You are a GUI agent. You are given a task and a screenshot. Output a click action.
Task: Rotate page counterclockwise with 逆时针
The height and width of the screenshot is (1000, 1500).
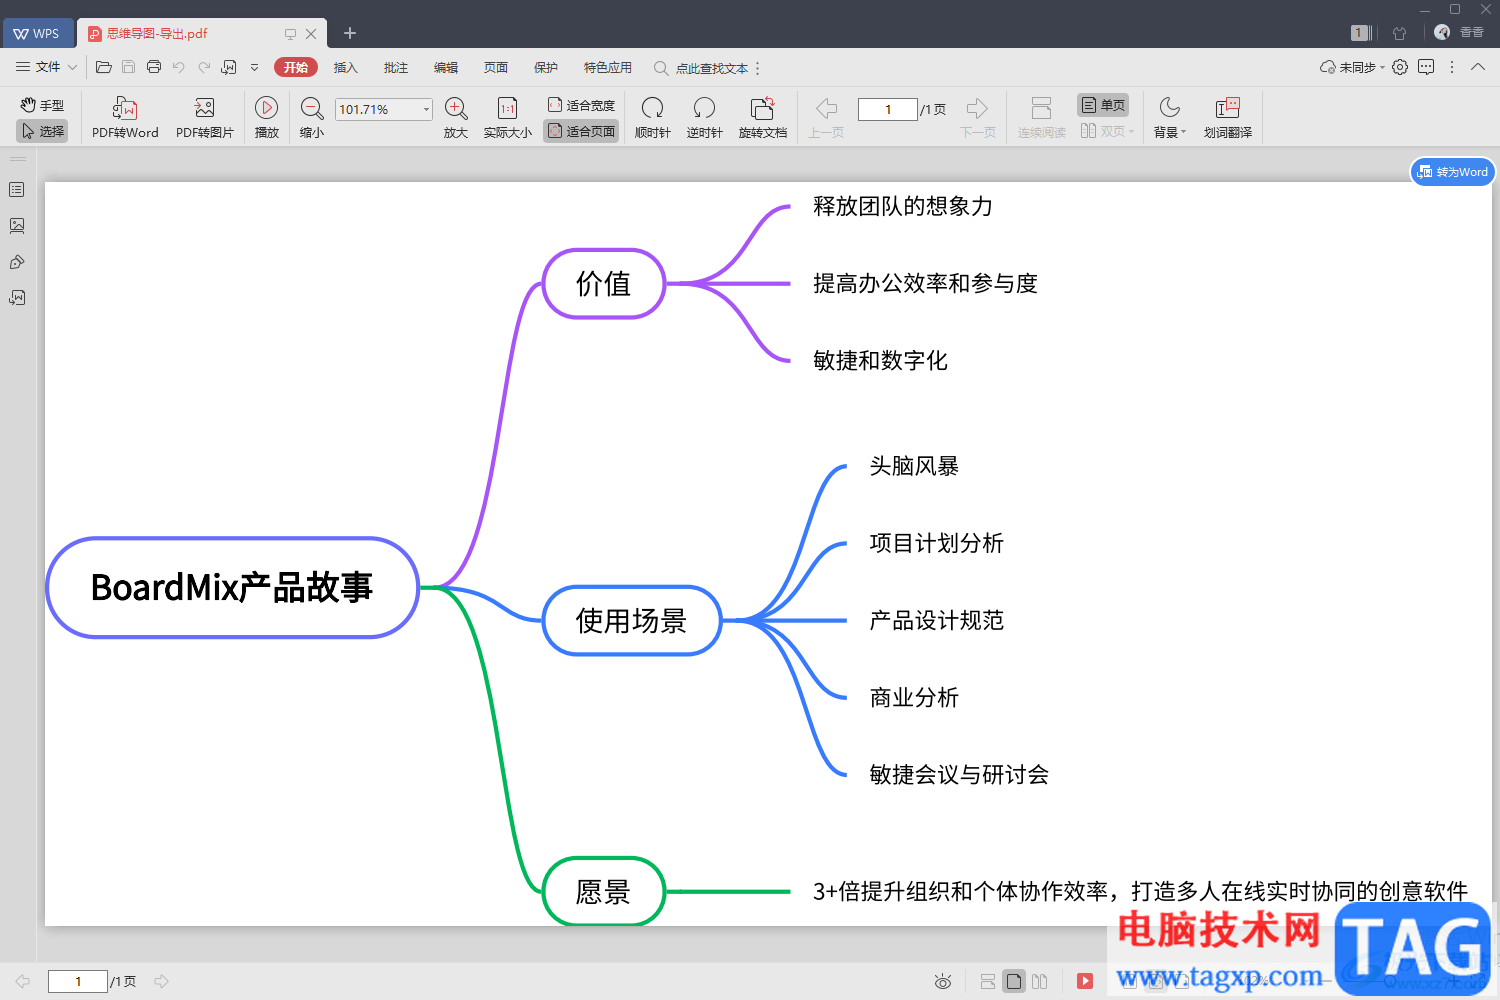click(704, 118)
